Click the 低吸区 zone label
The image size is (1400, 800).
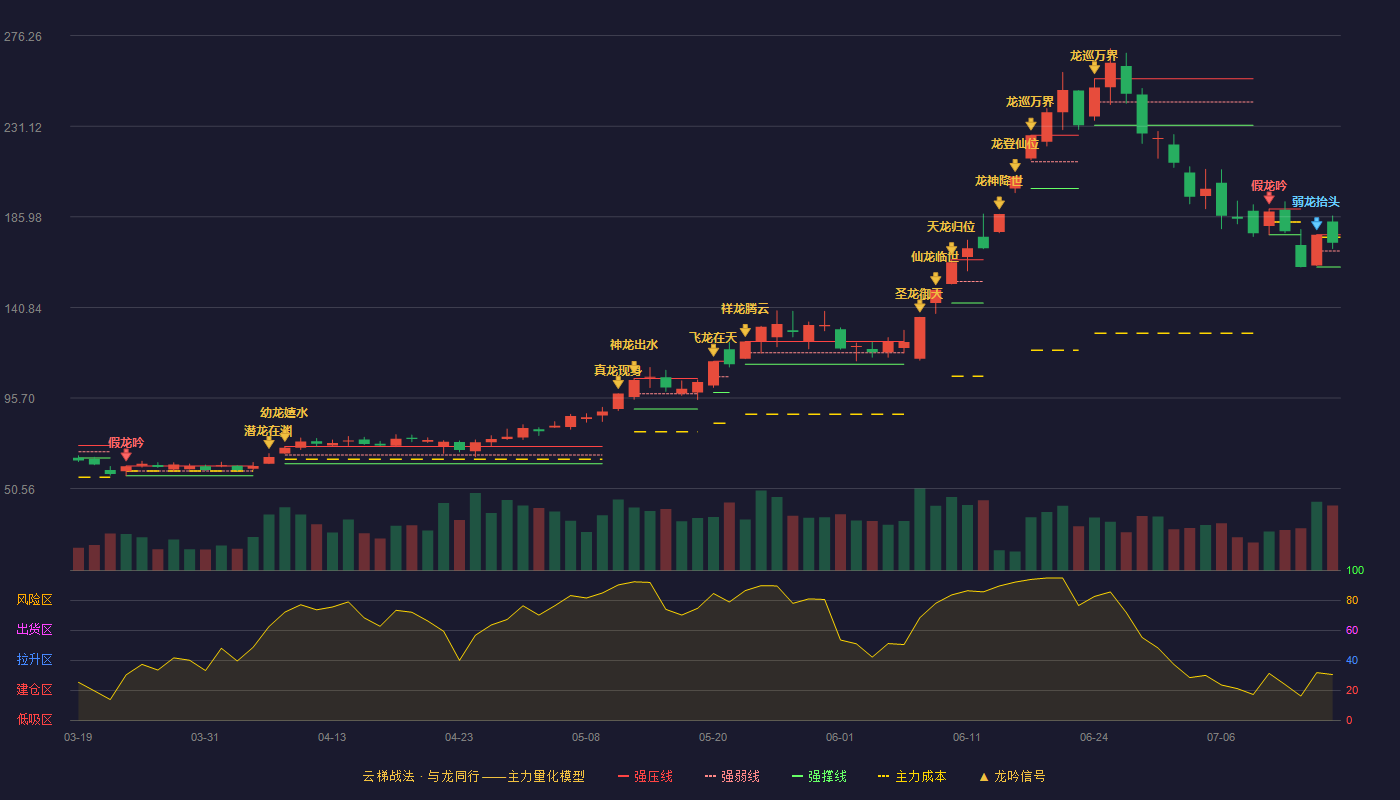(x=34, y=720)
